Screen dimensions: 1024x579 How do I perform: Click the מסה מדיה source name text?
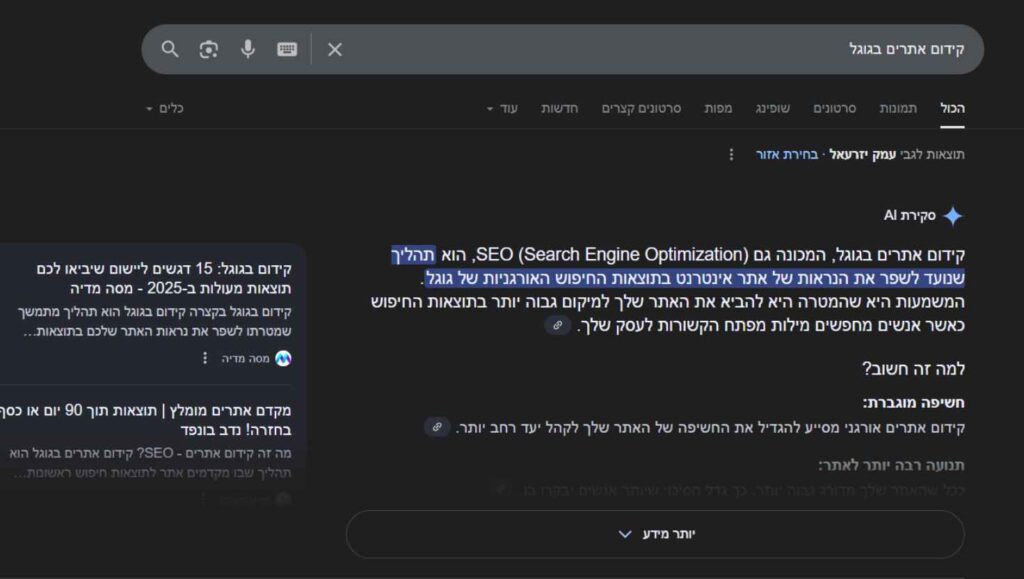pyautogui.click(x=246, y=358)
